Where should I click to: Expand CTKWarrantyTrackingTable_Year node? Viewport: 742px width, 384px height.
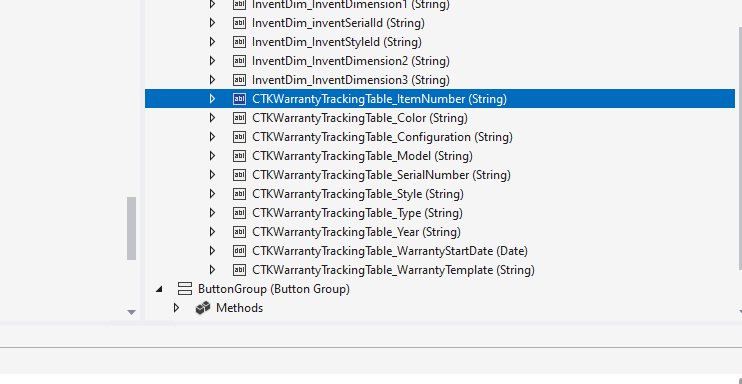point(212,232)
